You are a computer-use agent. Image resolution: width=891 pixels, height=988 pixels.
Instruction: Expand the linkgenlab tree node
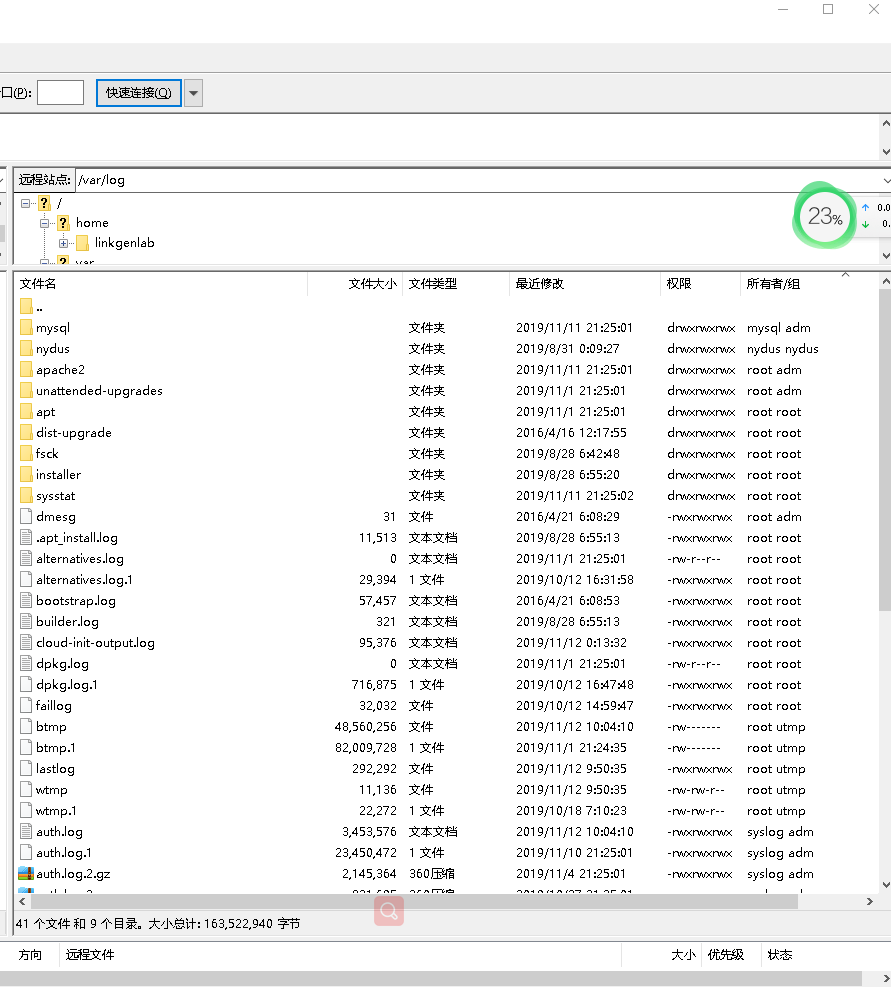pos(63,243)
